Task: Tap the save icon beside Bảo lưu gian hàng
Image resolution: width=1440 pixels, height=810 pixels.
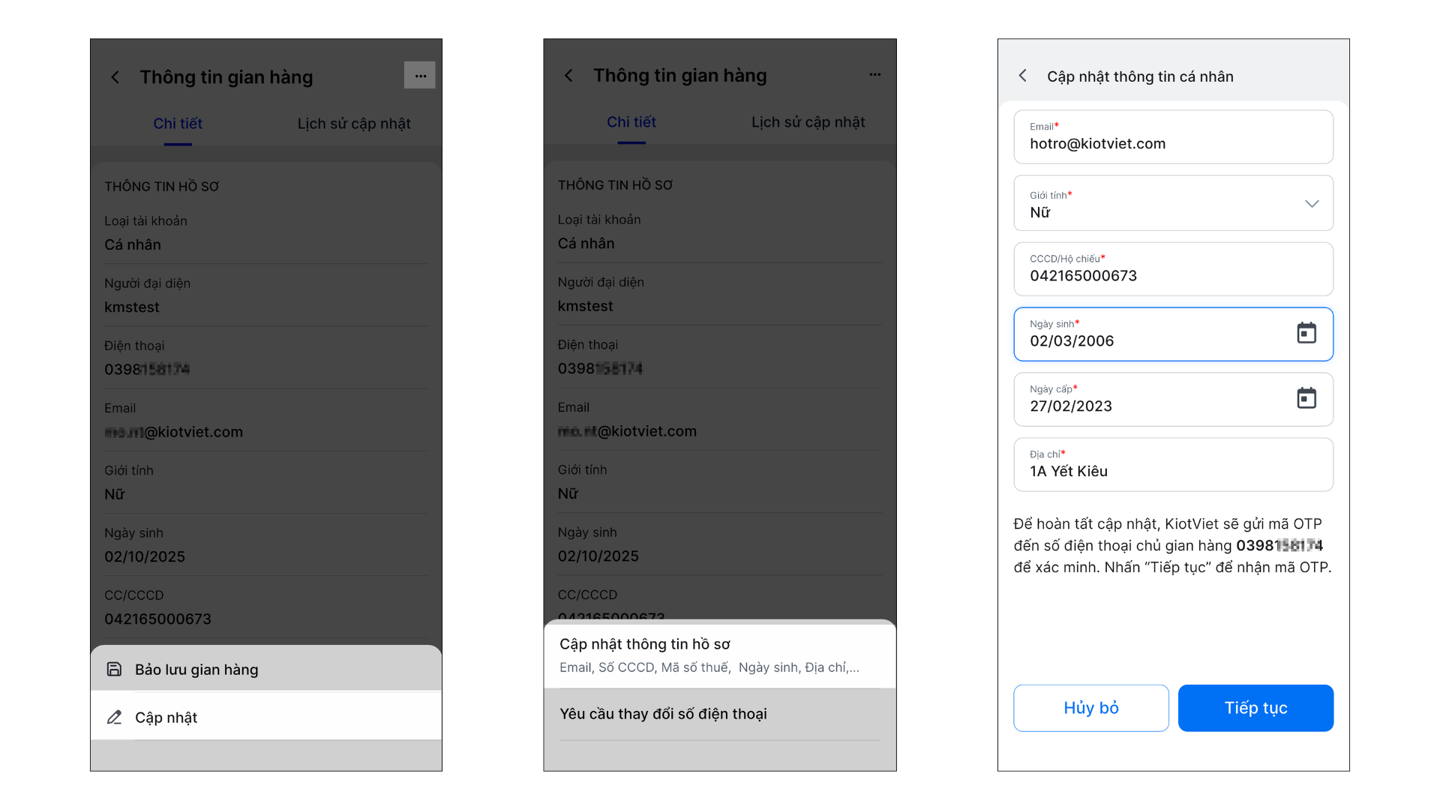Action: (x=114, y=669)
